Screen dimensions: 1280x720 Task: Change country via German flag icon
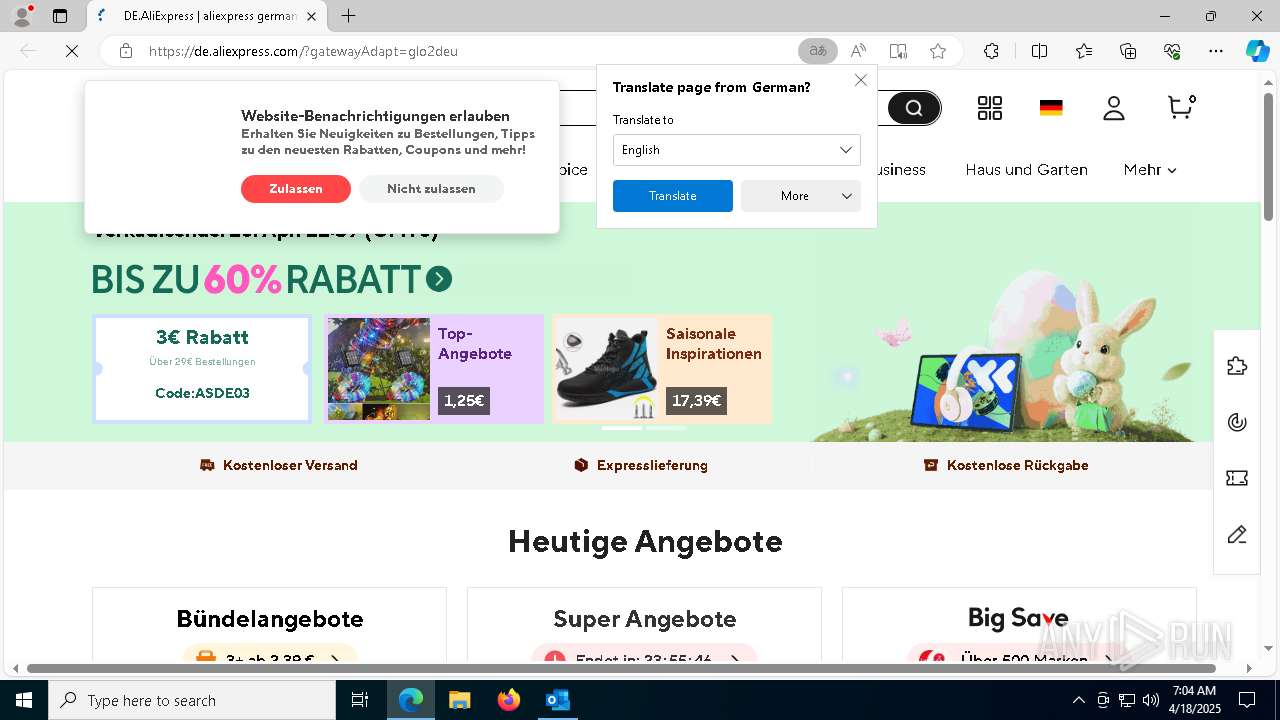coord(1051,108)
